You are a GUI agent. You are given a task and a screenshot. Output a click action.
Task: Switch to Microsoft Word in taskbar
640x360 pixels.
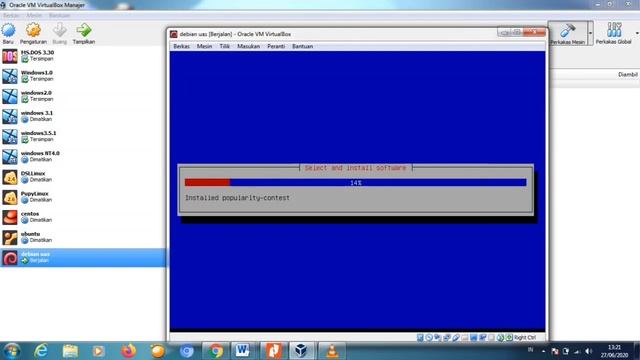(243, 351)
